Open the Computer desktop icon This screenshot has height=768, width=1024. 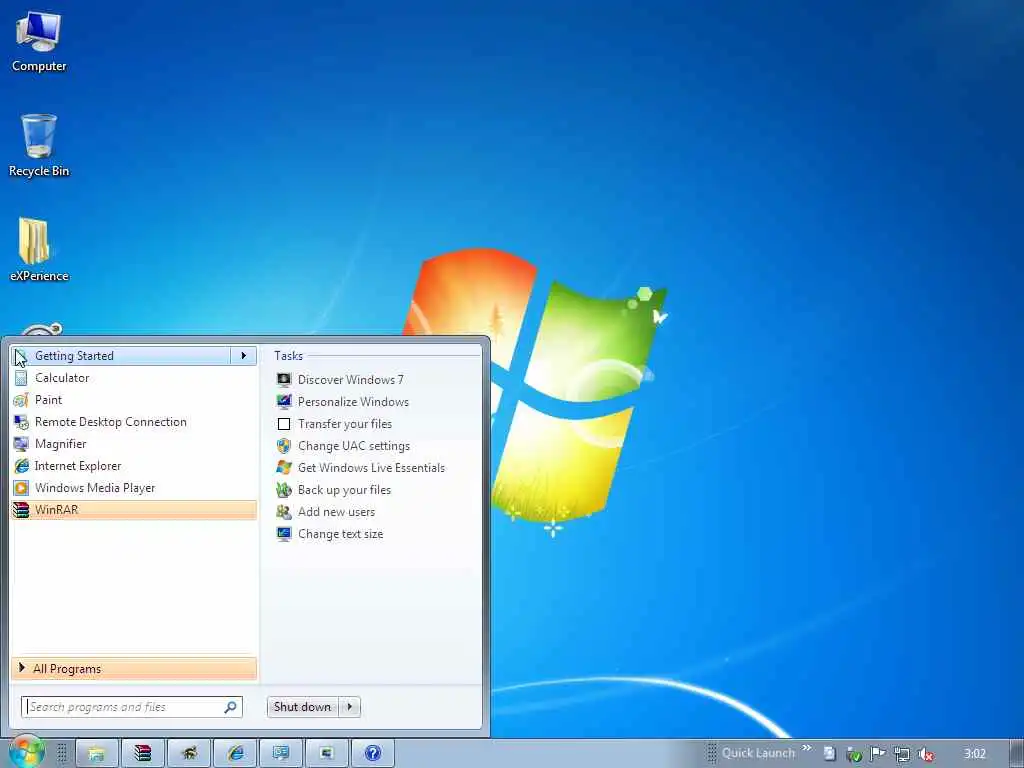point(39,42)
